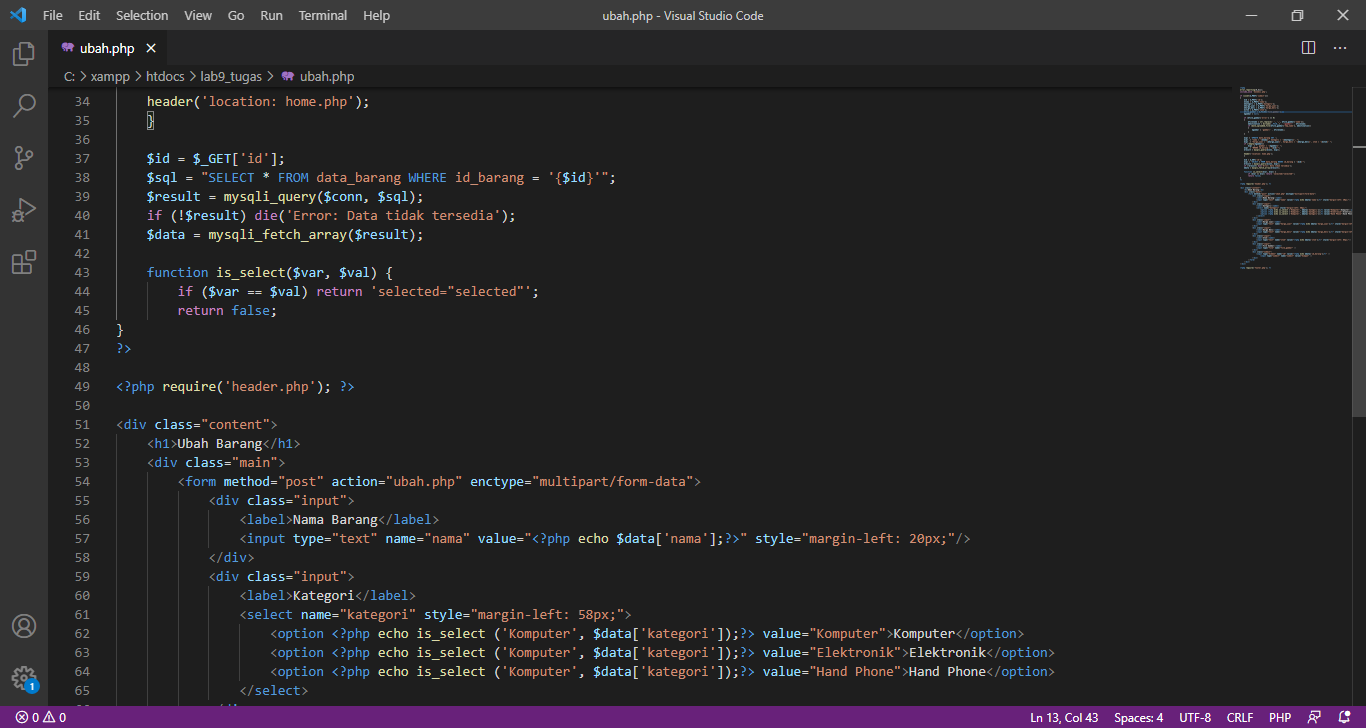This screenshot has width=1366, height=728.
Task: Open the View menu
Action: pos(198,15)
